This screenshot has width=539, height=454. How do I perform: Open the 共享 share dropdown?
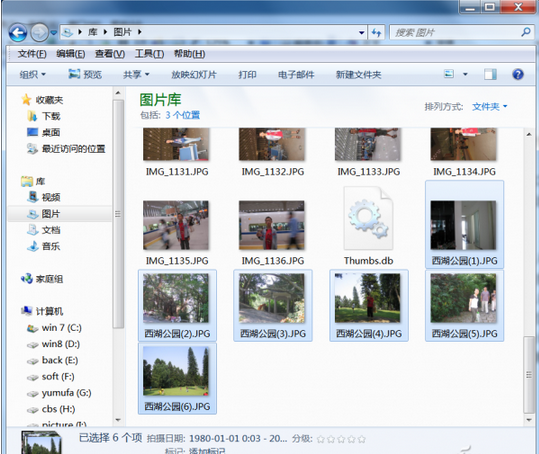coord(136,75)
